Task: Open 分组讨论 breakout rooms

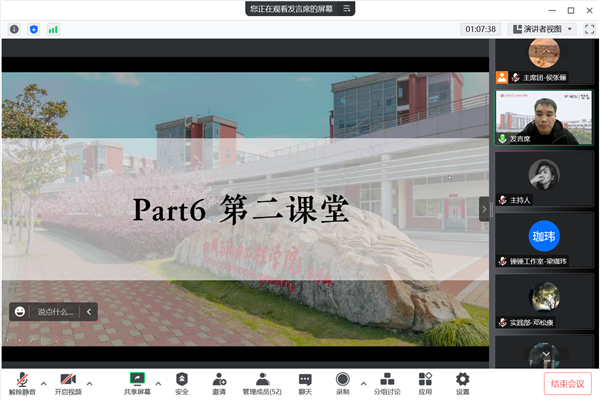Action: pyautogui.click(x=385, y=381)
